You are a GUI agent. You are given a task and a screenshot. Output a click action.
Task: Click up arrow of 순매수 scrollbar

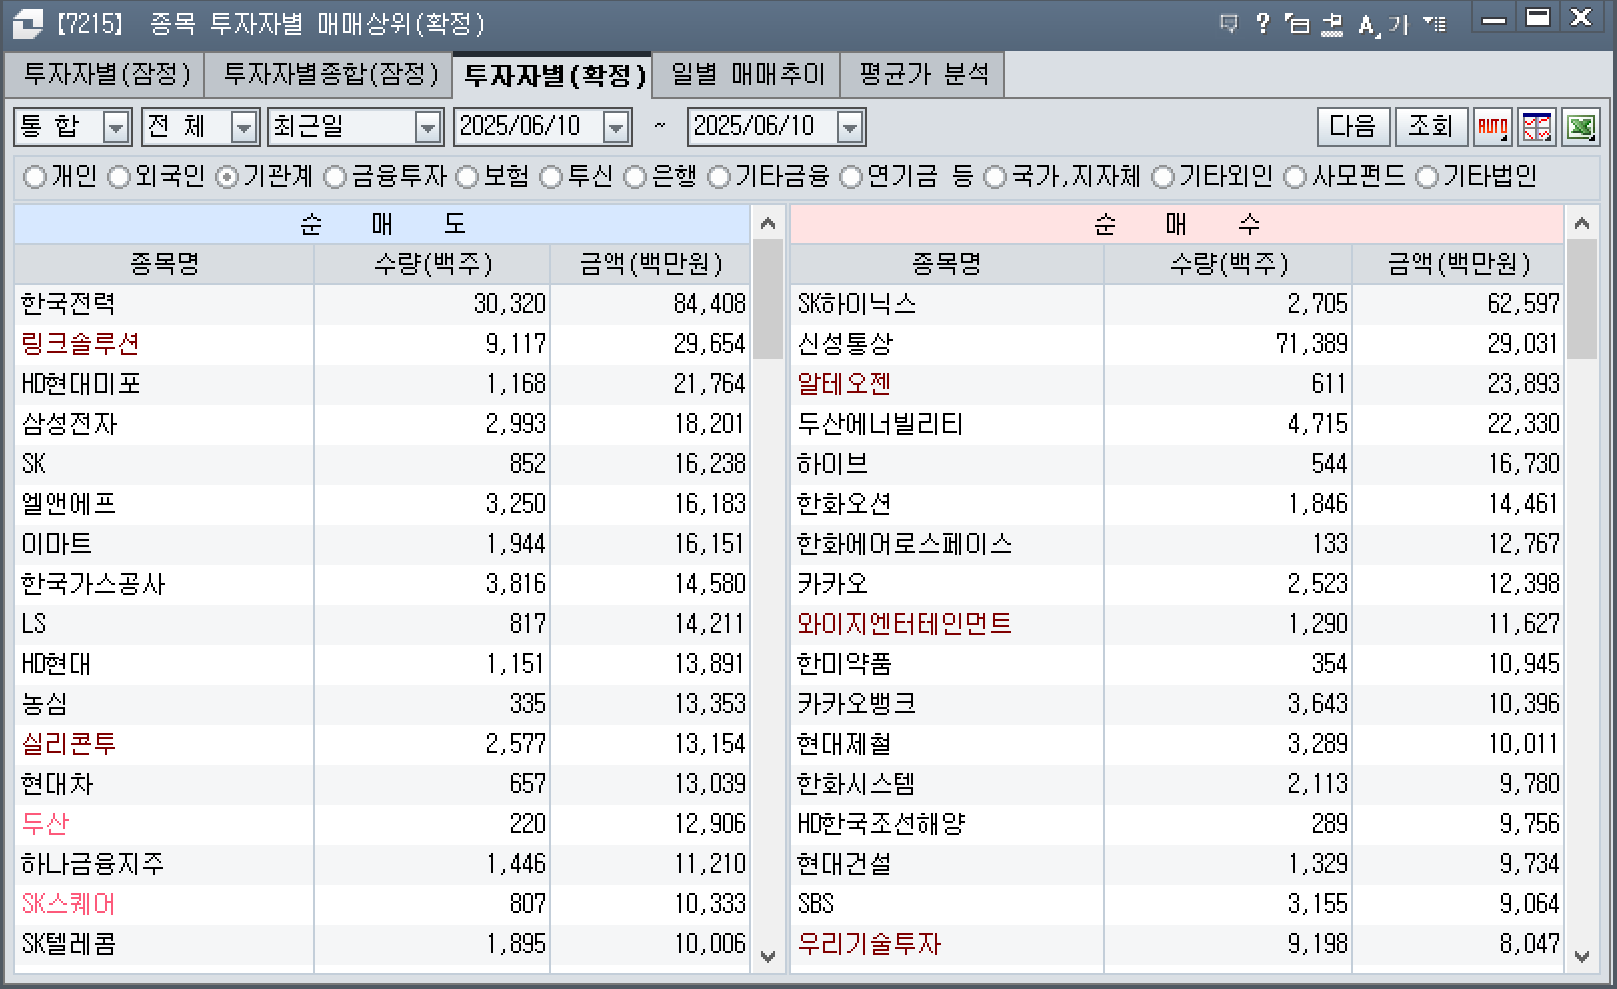click(1582, 223)
